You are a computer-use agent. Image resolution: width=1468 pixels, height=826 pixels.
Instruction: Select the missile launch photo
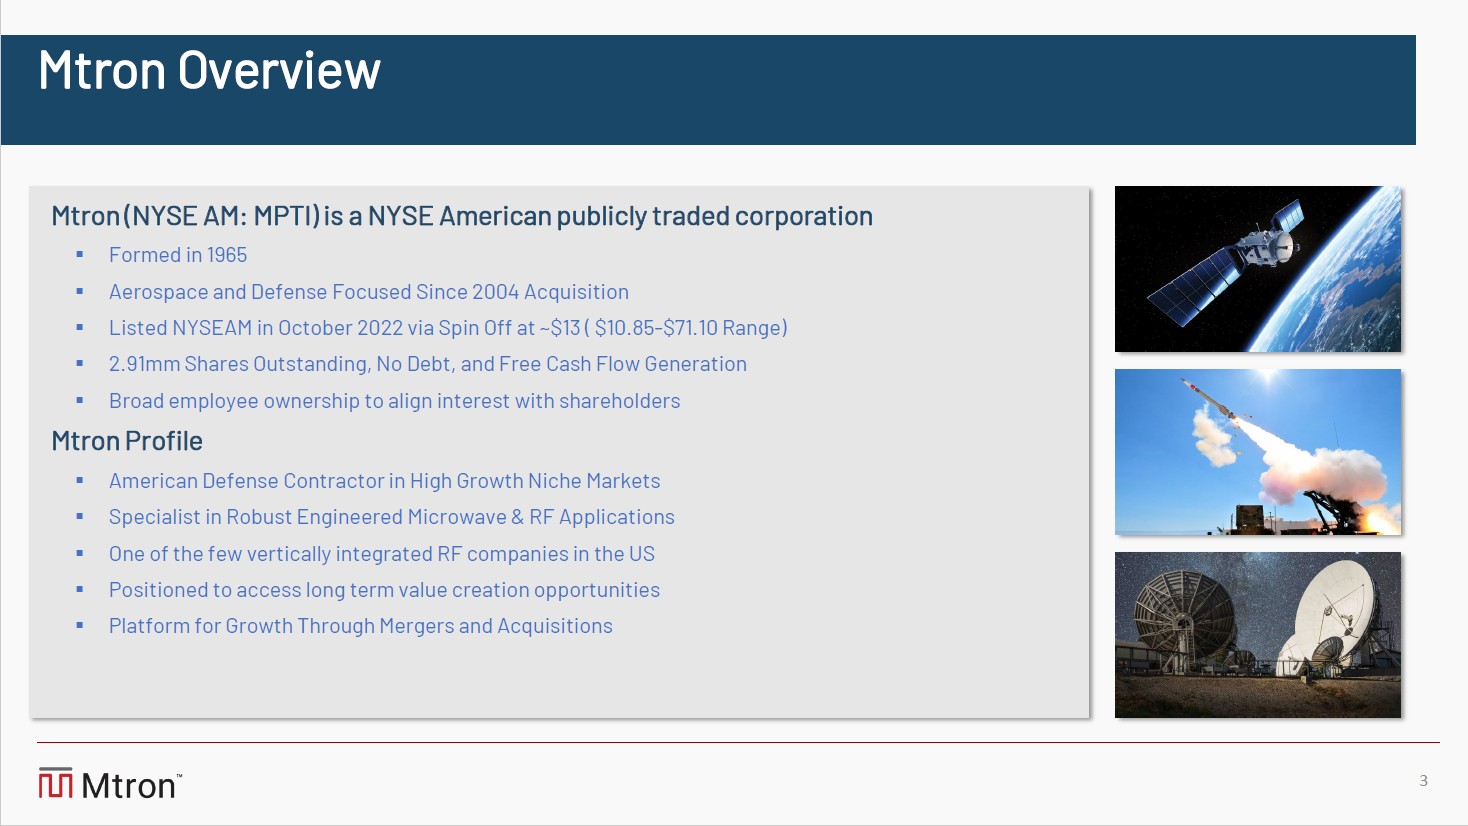pos(1257,452)
